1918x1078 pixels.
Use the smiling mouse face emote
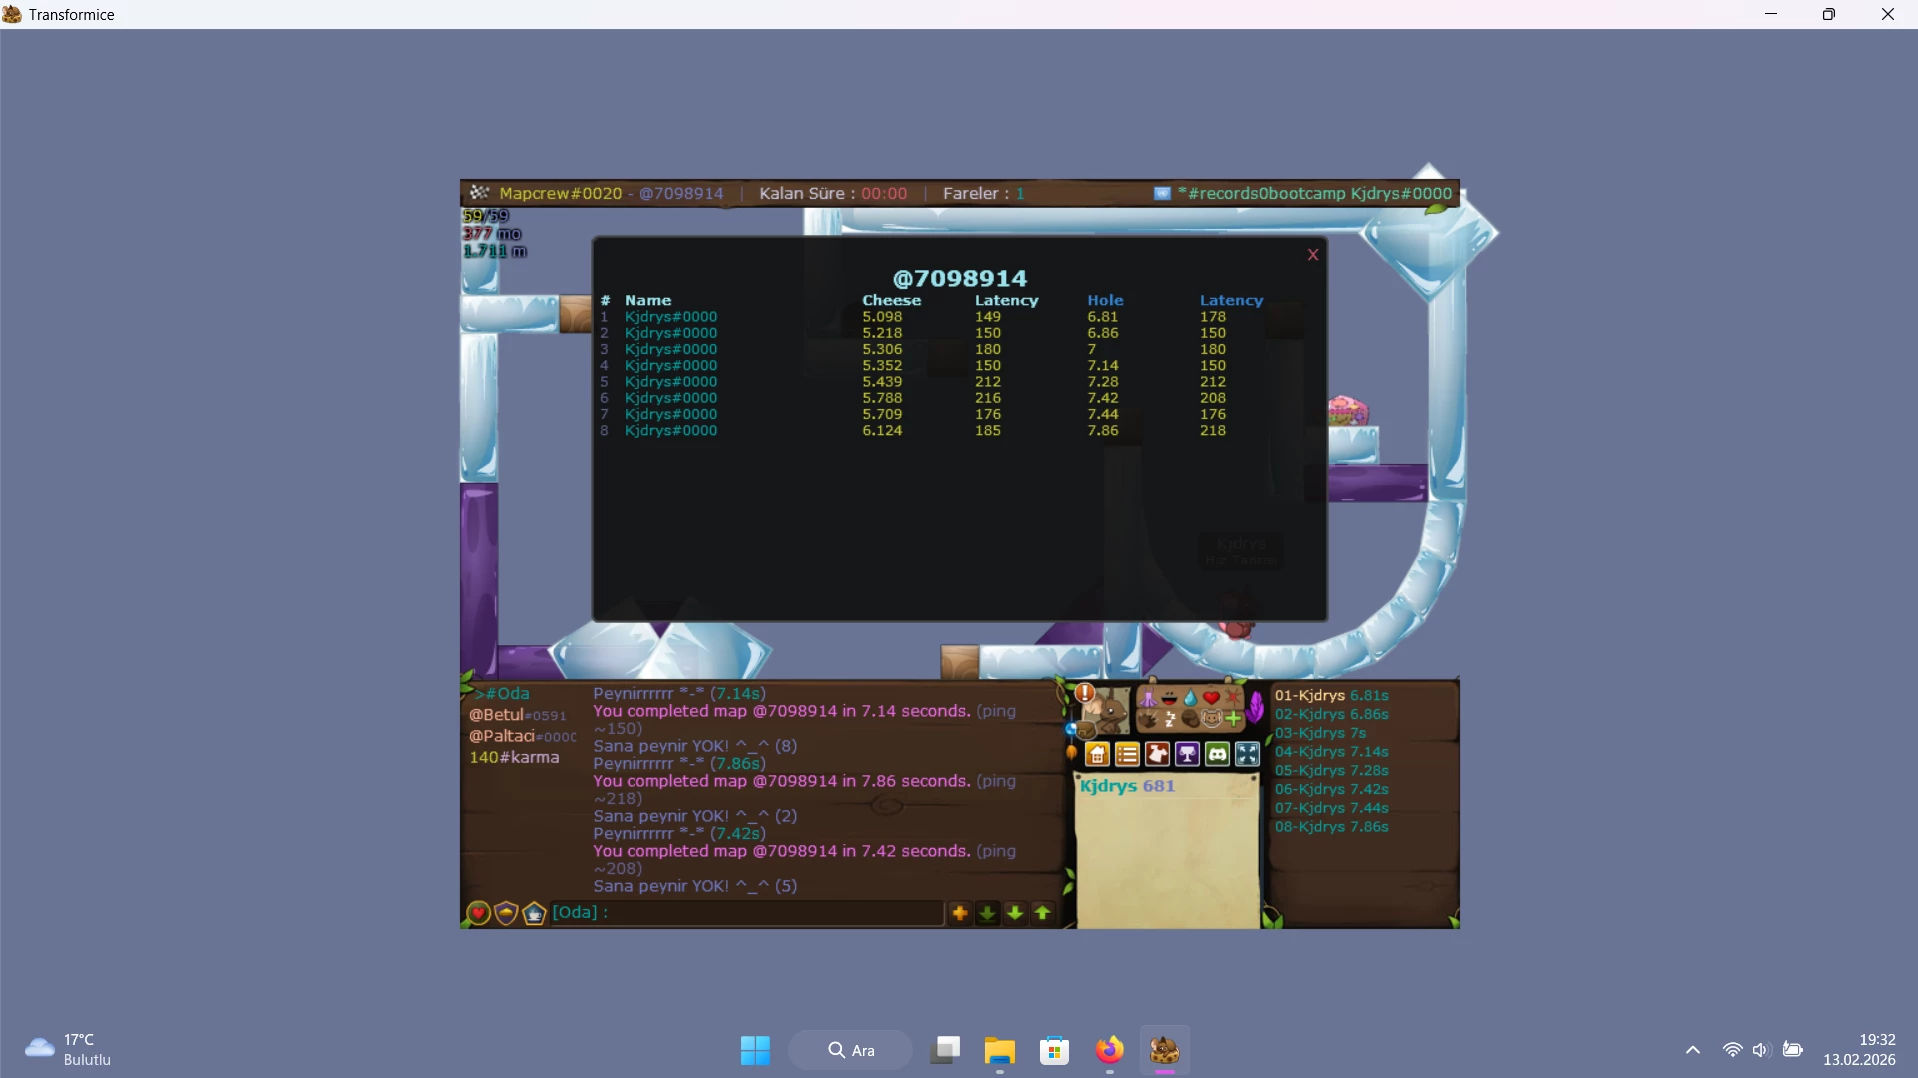point(1211,718)
